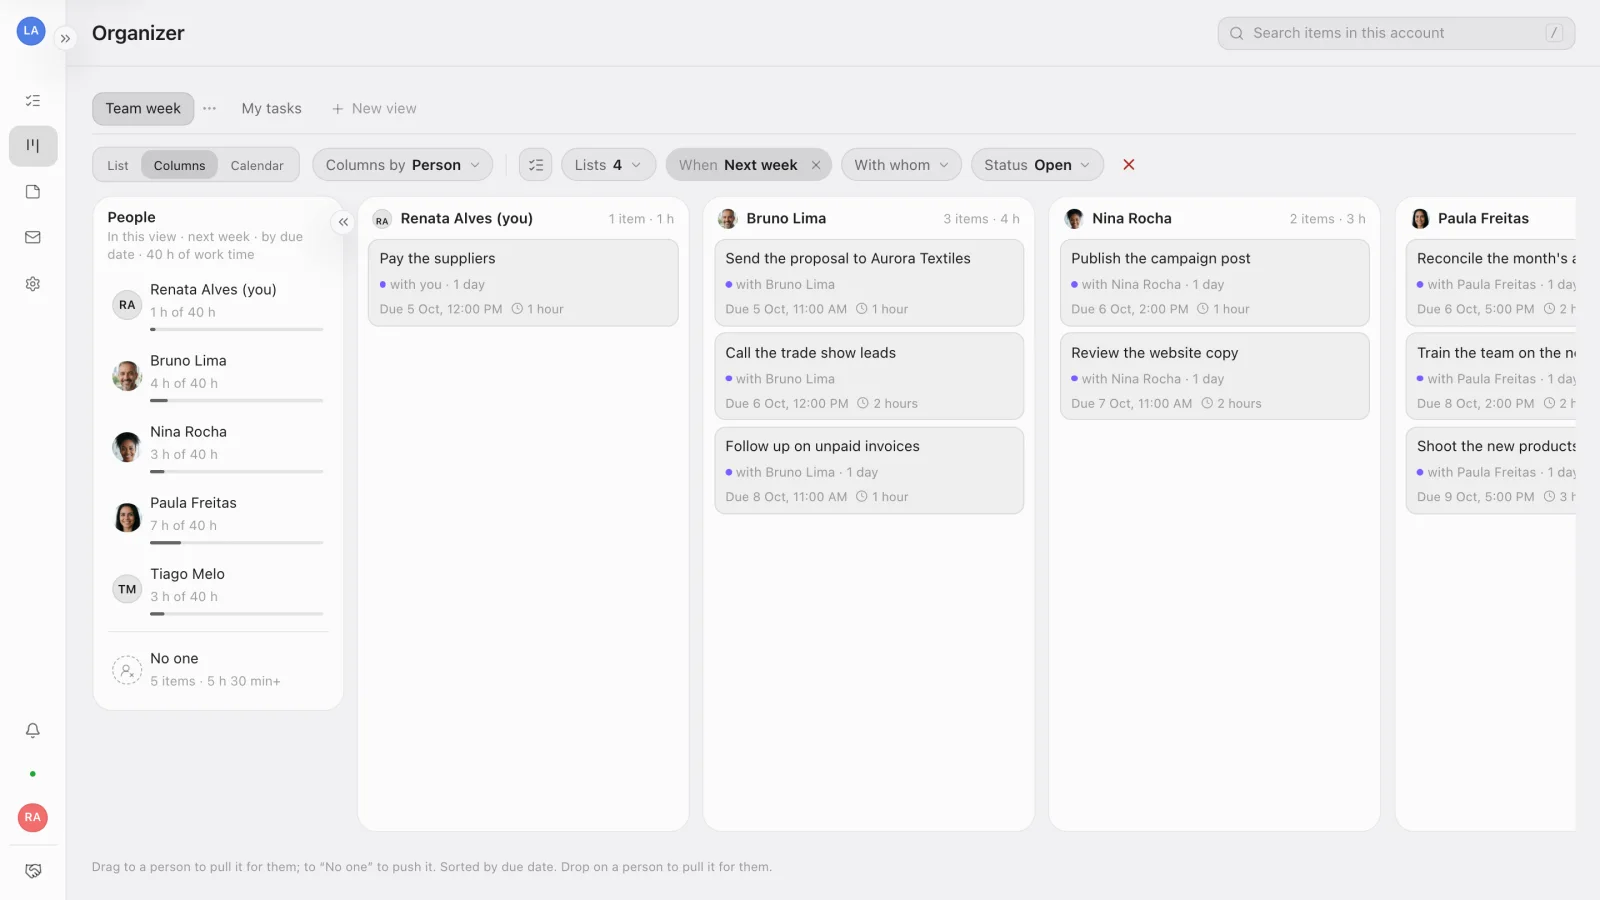This screenshot has width=1600, height=900.
Task: Switch to List layout
Action: coord(118,166)
